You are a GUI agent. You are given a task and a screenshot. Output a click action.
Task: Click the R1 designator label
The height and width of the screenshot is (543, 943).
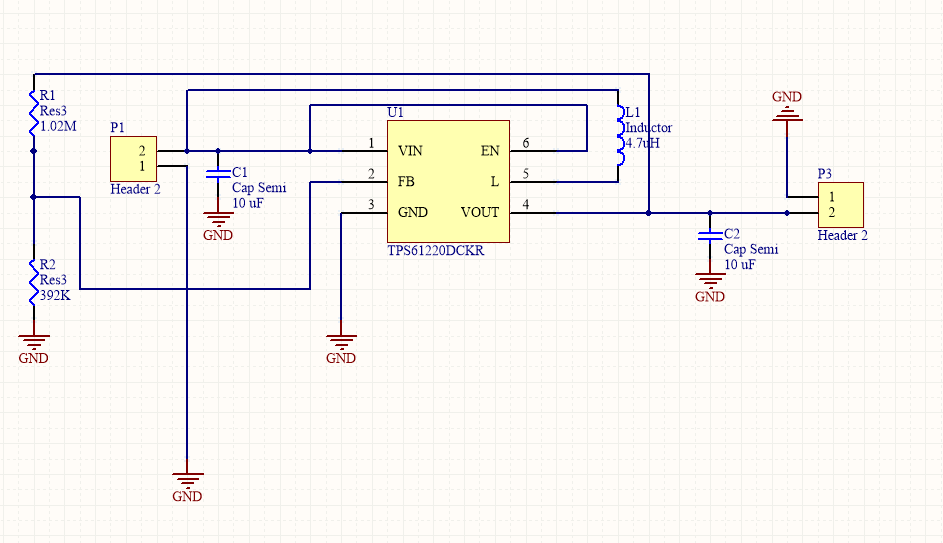click(48, 96)
